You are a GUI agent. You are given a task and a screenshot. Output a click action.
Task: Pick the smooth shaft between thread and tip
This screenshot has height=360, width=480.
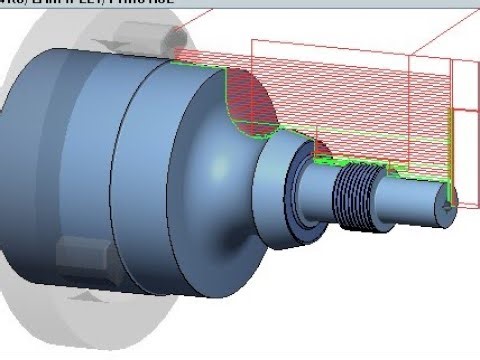pos(408,202)
